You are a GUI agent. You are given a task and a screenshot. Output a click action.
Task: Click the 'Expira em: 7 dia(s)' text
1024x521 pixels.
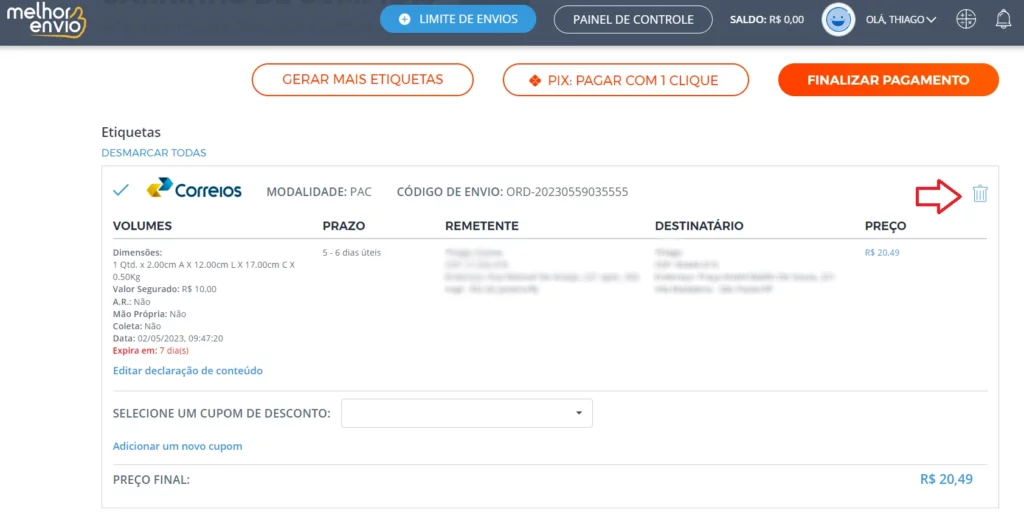(151, 351)
